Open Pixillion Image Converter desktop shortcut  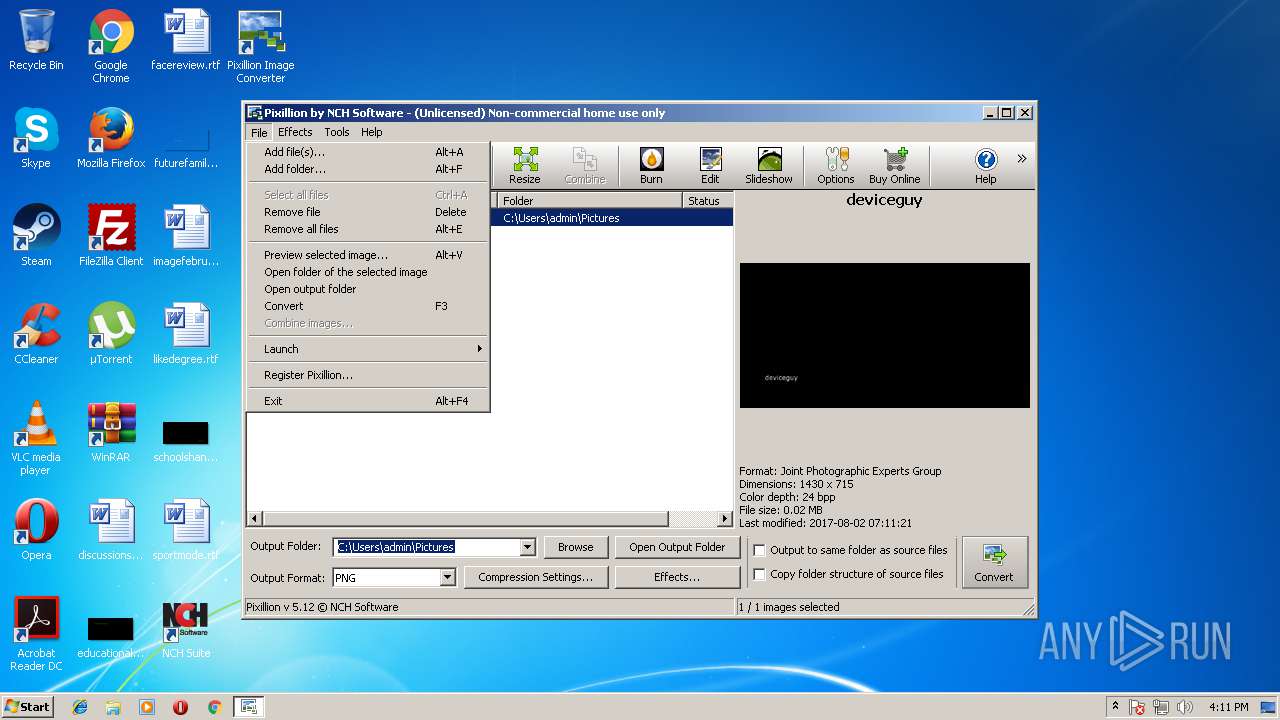point(261,47)
